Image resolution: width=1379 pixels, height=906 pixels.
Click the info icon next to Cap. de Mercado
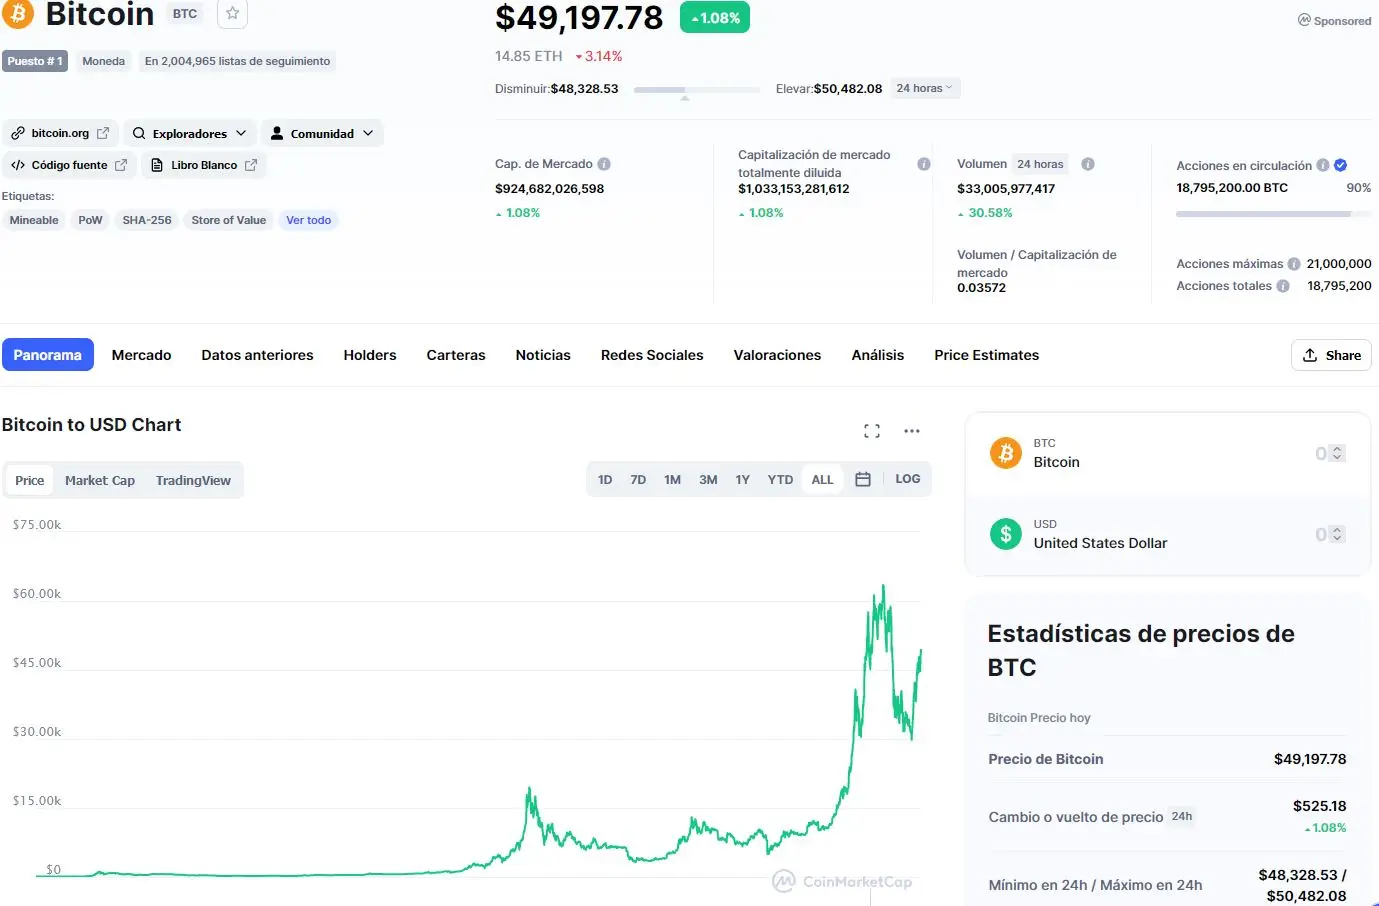click(604, 164)
